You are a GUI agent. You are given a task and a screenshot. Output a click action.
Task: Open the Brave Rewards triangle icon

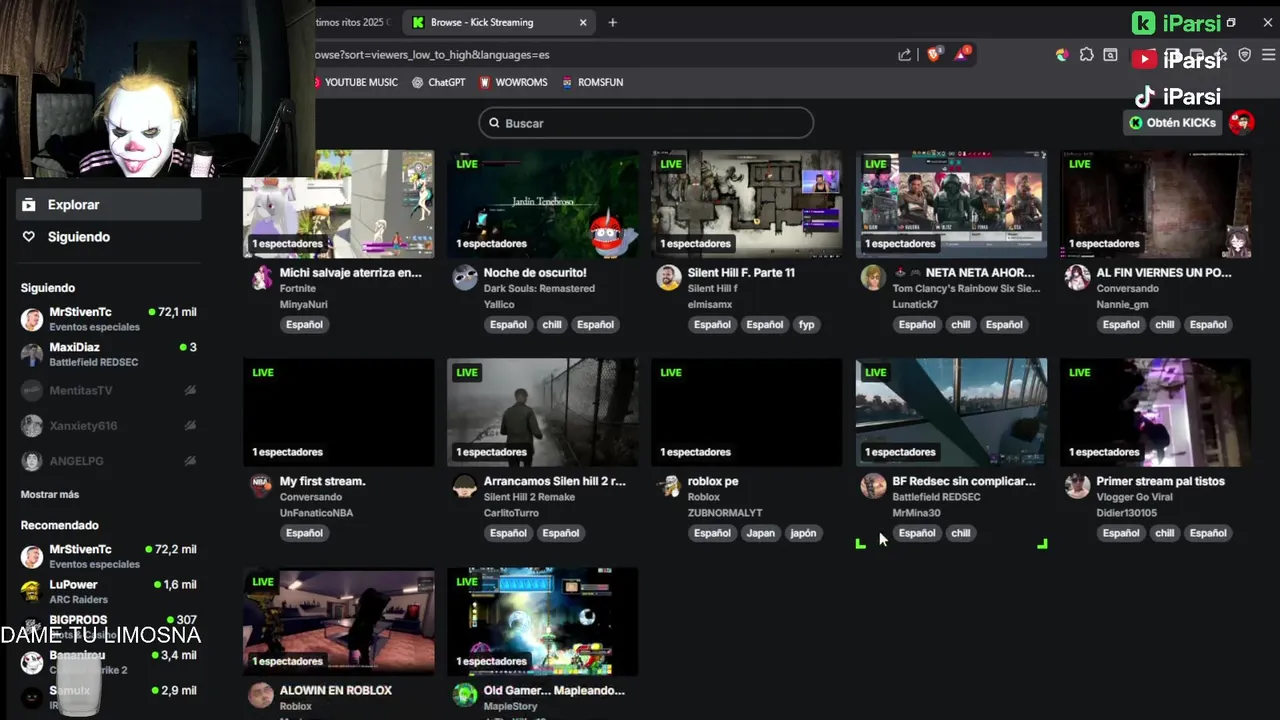961,54
